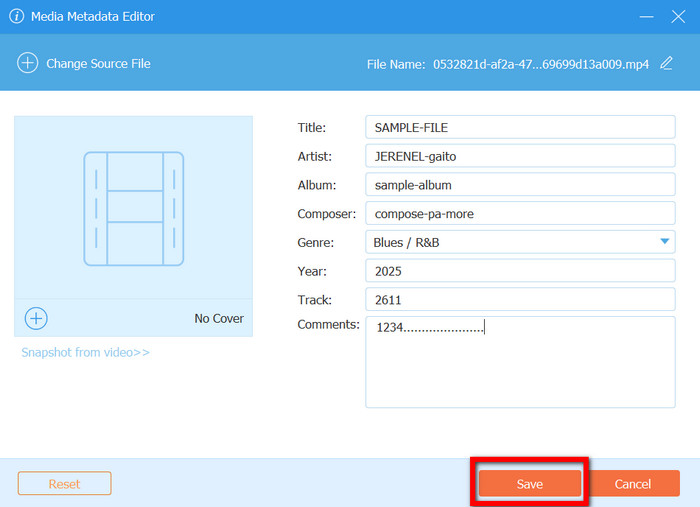700x507 pixels.
Task: Expand the Genre dropdown arrow
Action: [x=664, y=242]
